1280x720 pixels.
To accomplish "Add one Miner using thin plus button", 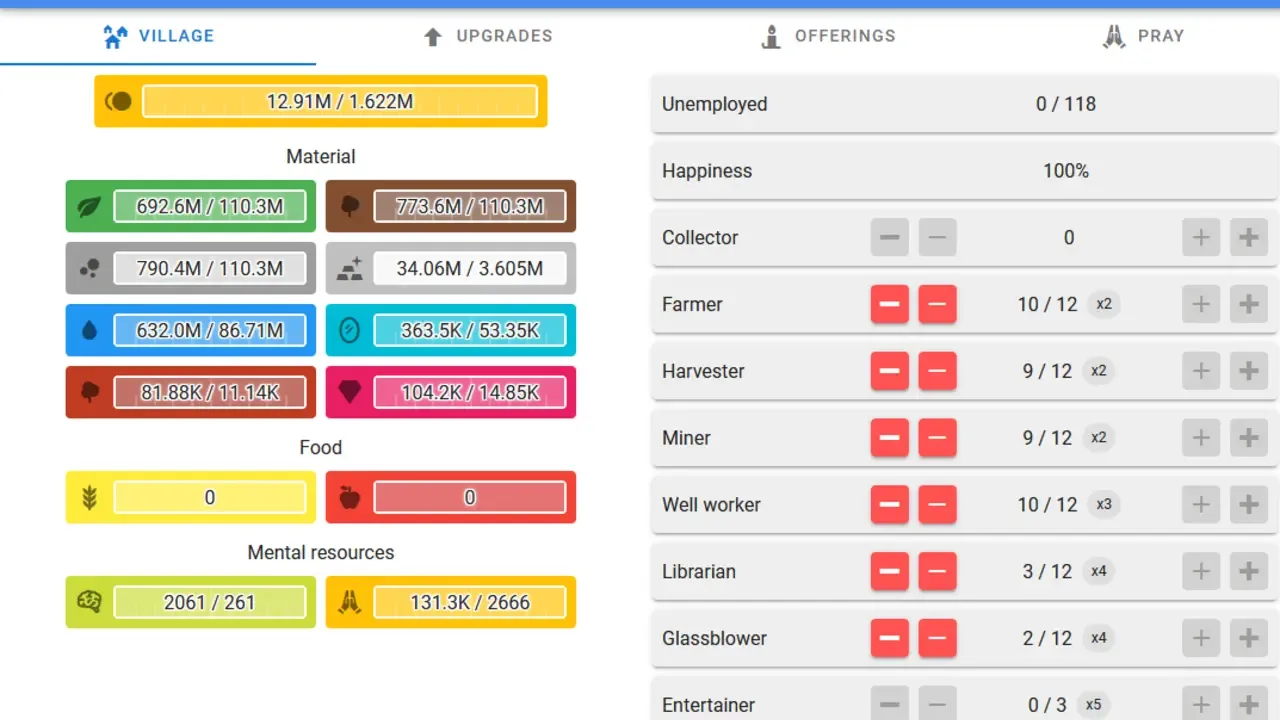I will pos(1201,438).
